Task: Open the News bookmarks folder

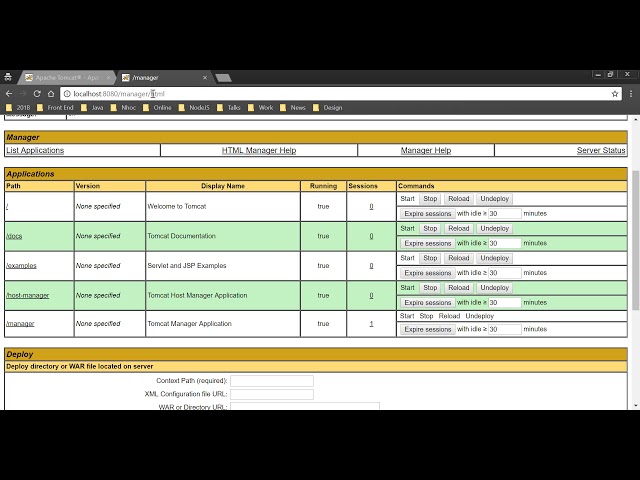Action: (293, 108)
